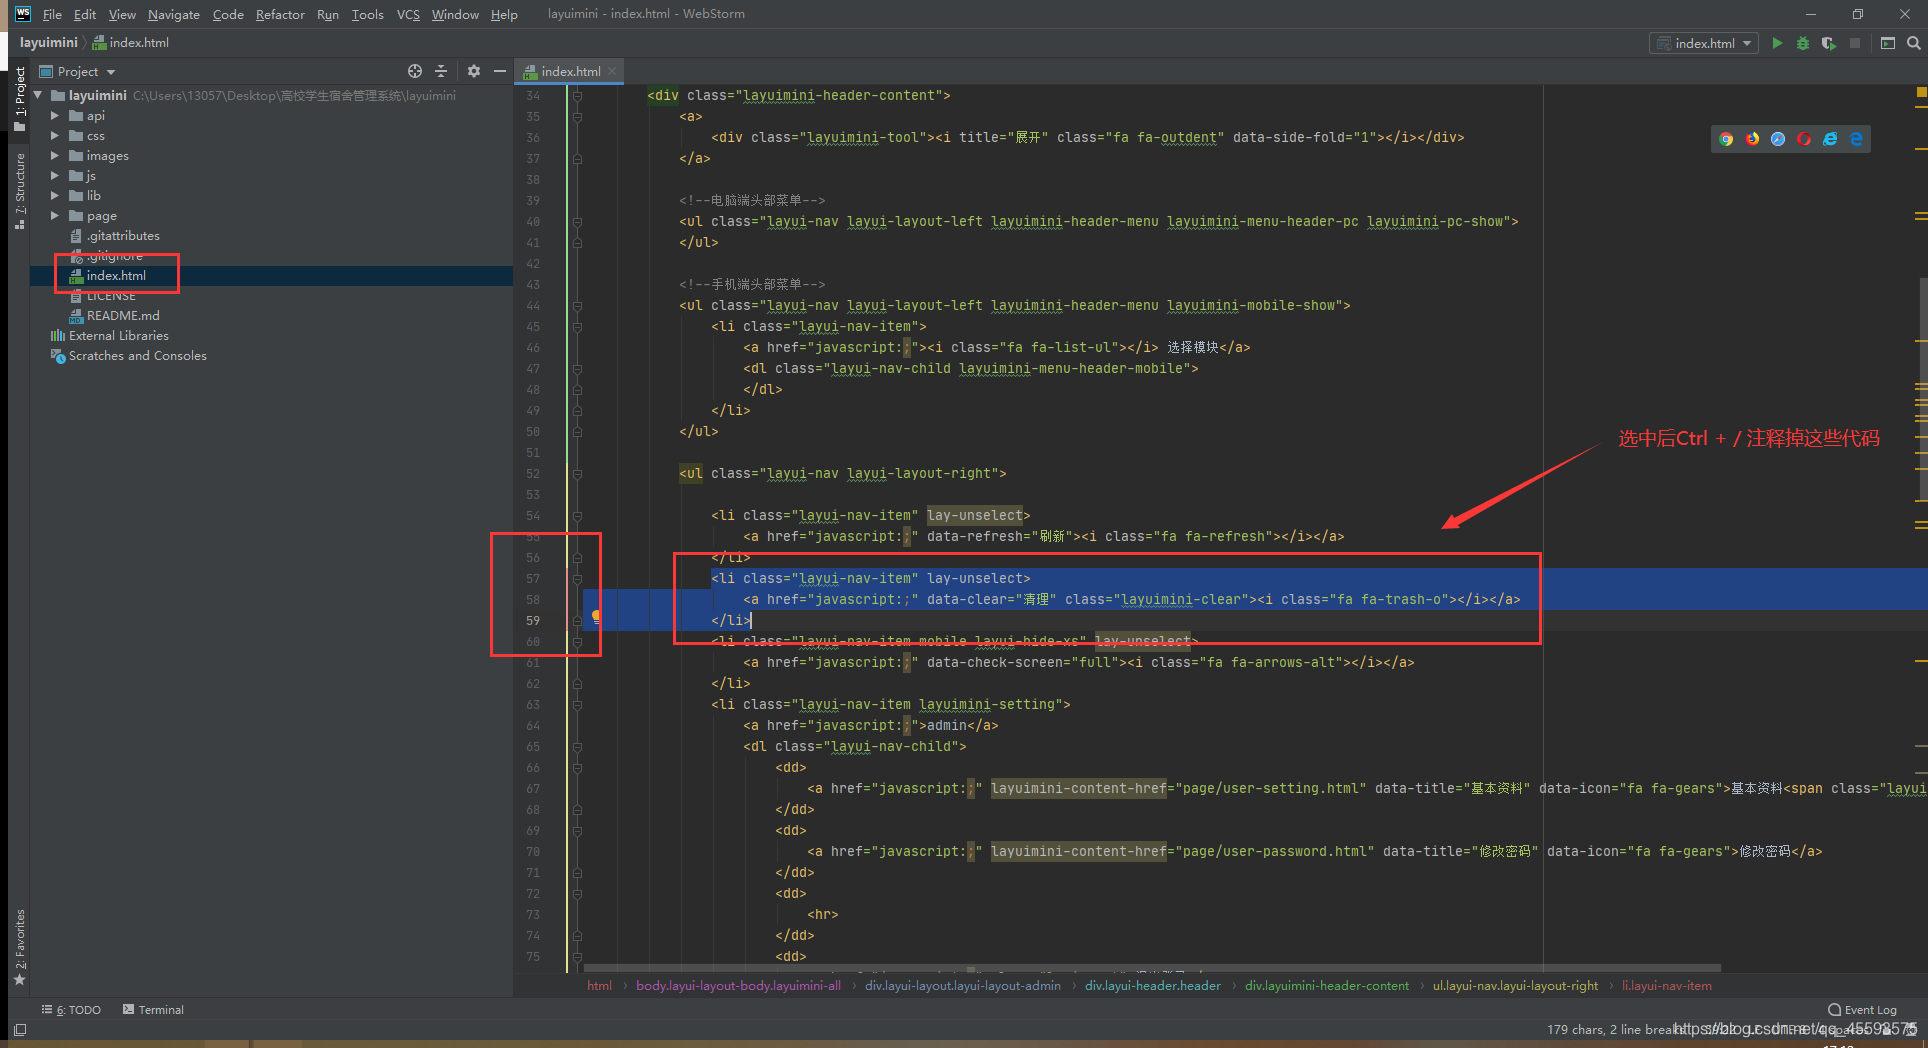Click the ul.layui-nav.layui-layout-right breadcrumb
Image resolution: width=1928 pixels, height=1048 pixels.
click(x=1515, y=986)
